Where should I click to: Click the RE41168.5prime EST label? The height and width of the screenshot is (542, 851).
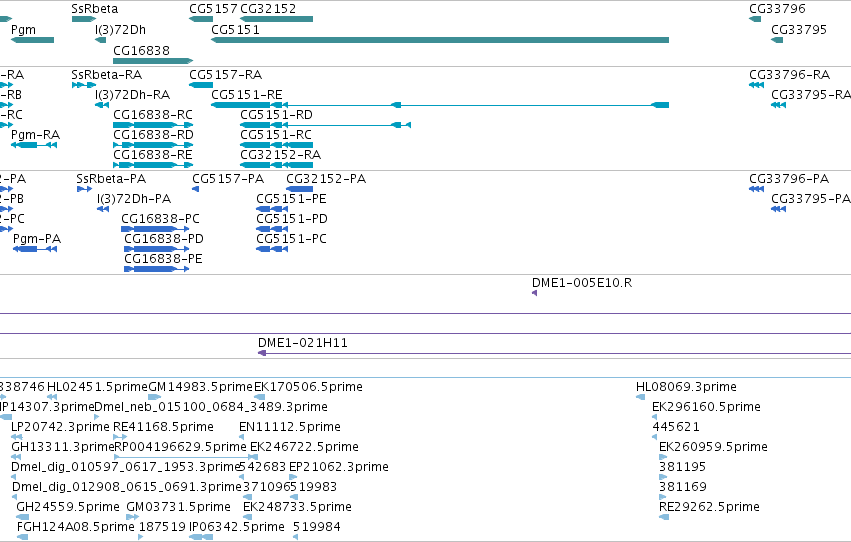[x=163, y=428]
